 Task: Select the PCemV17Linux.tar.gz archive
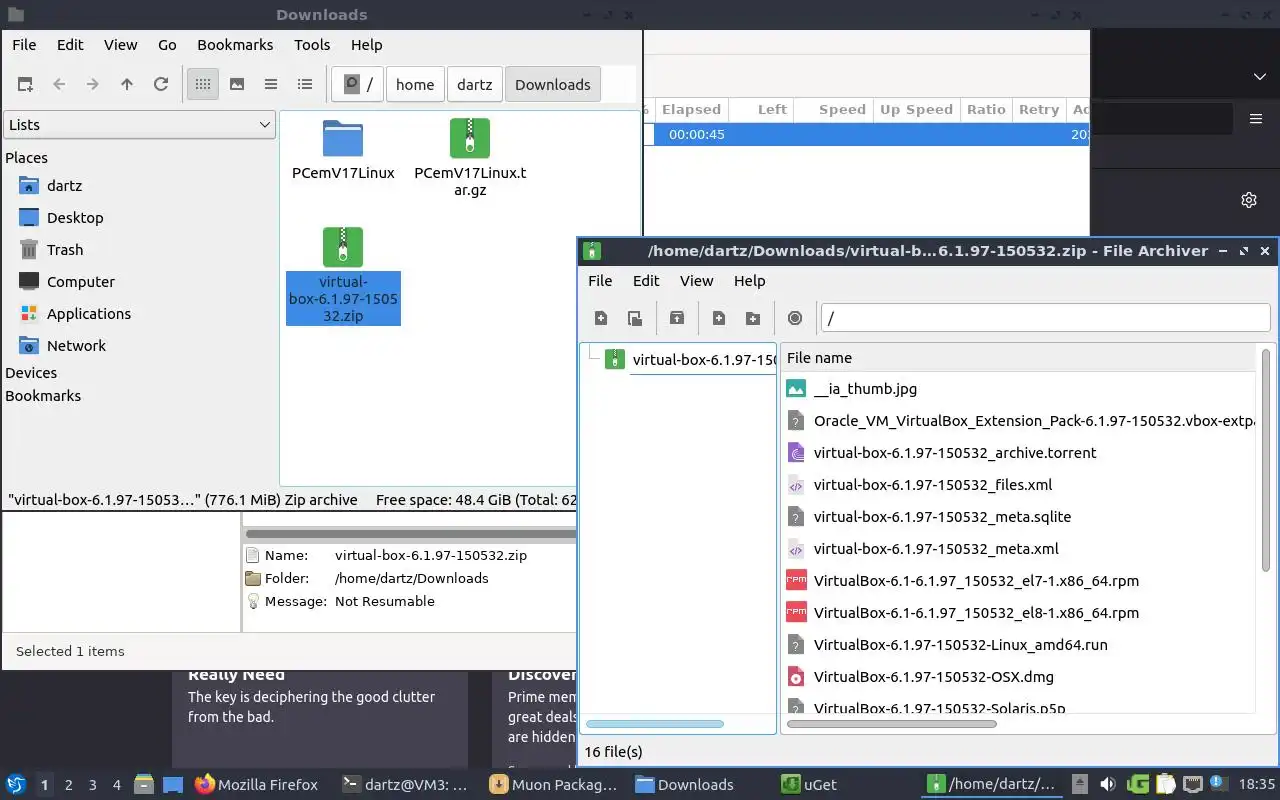470,138
